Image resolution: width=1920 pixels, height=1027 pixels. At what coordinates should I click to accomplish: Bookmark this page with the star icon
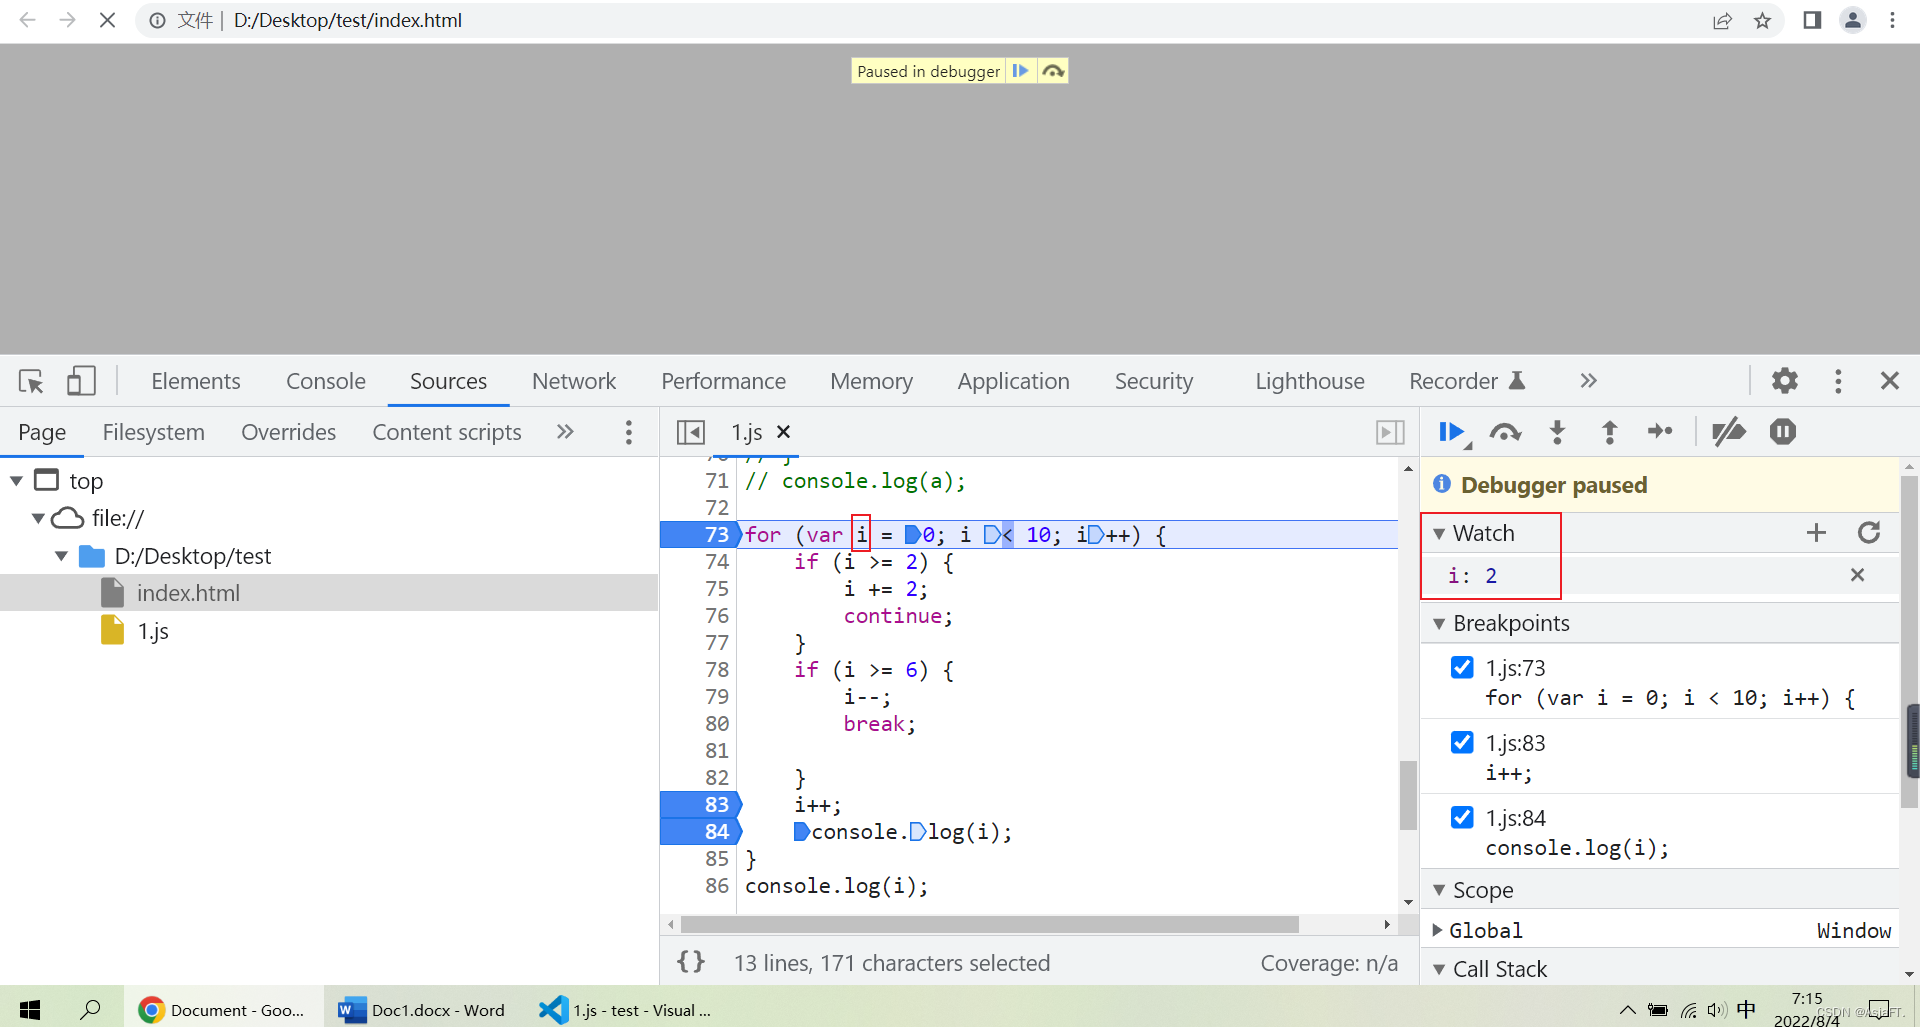[x=1762, y=20]
